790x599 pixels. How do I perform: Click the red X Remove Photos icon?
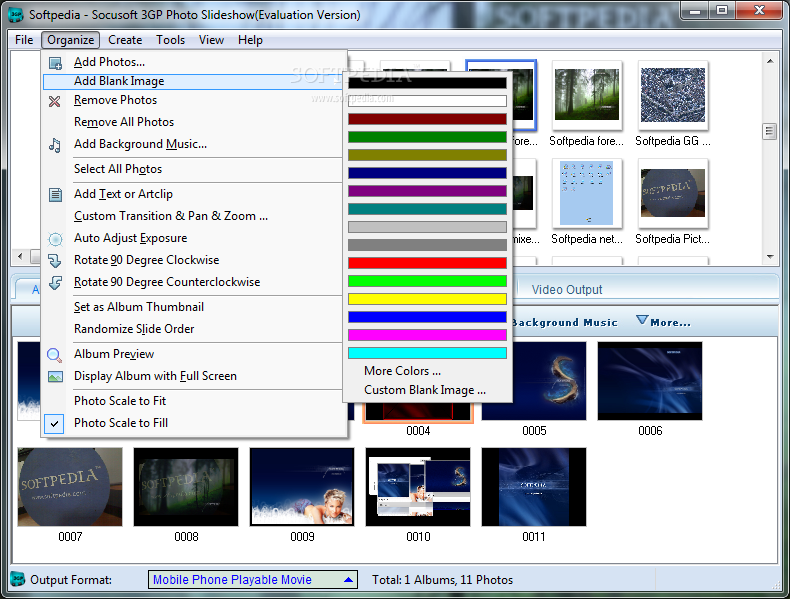(54, 101)
